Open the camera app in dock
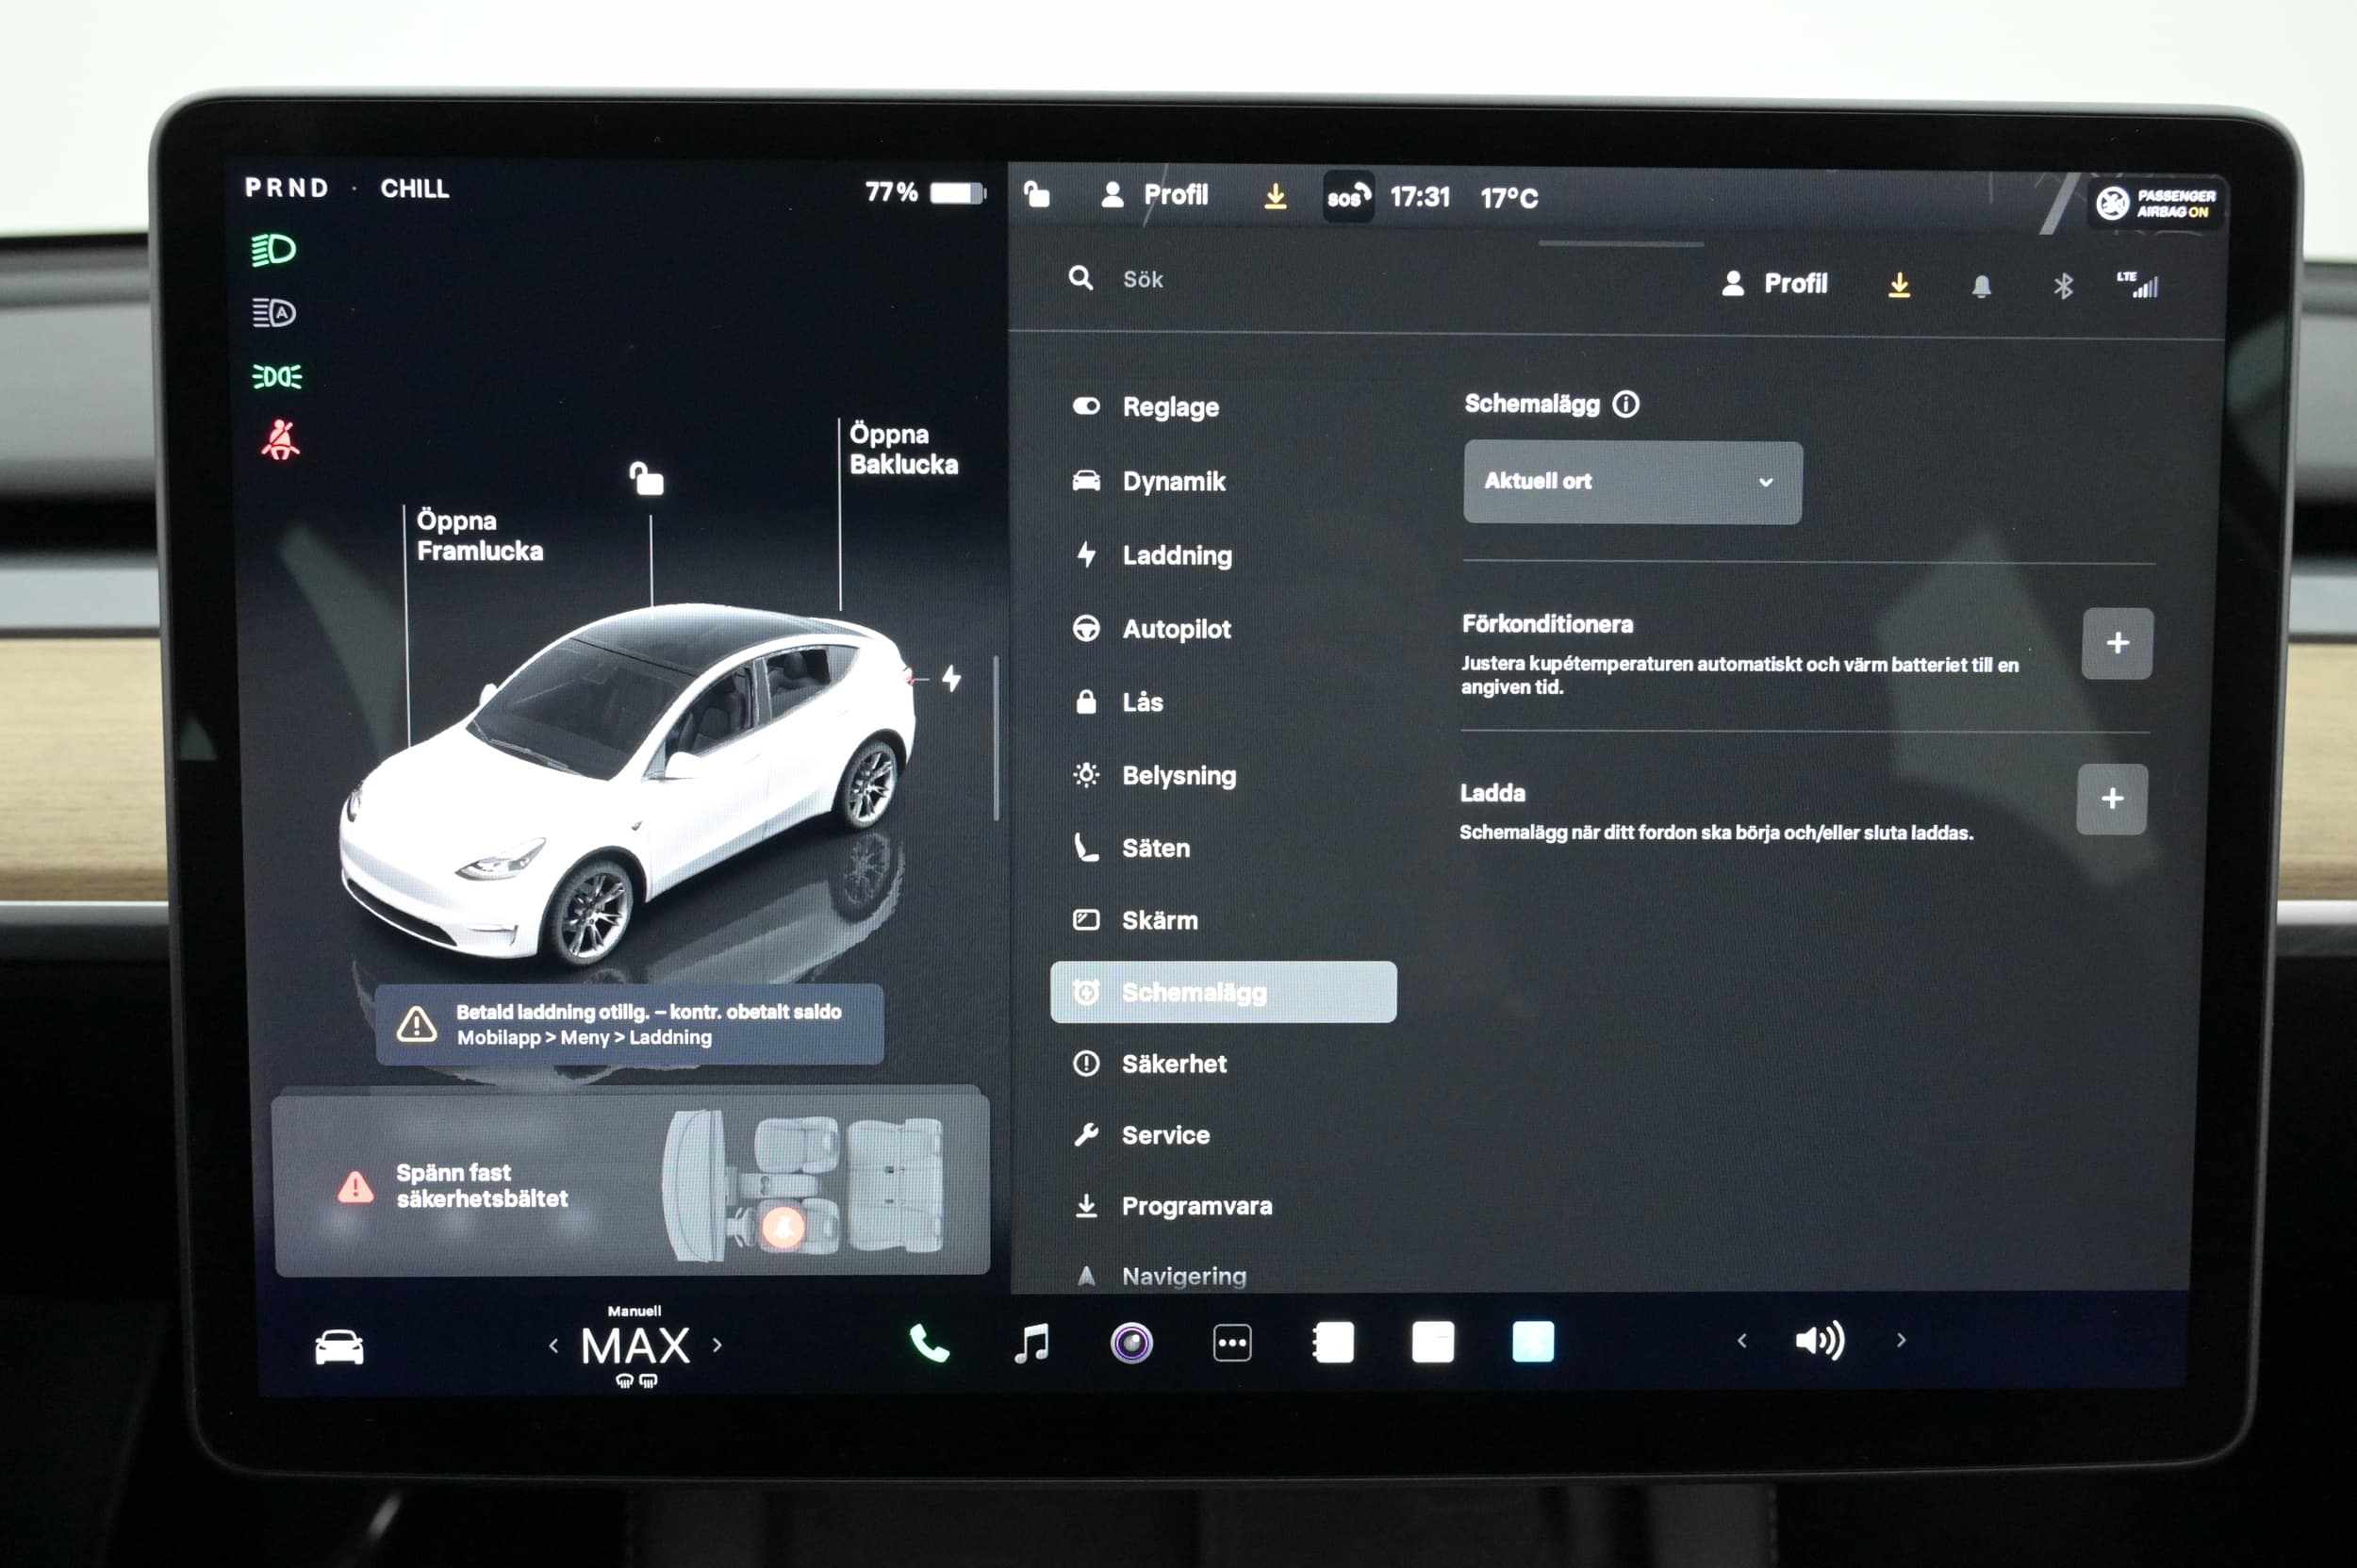The height and width of the screenshot is (1568, 2357). coord(1131,1343)
